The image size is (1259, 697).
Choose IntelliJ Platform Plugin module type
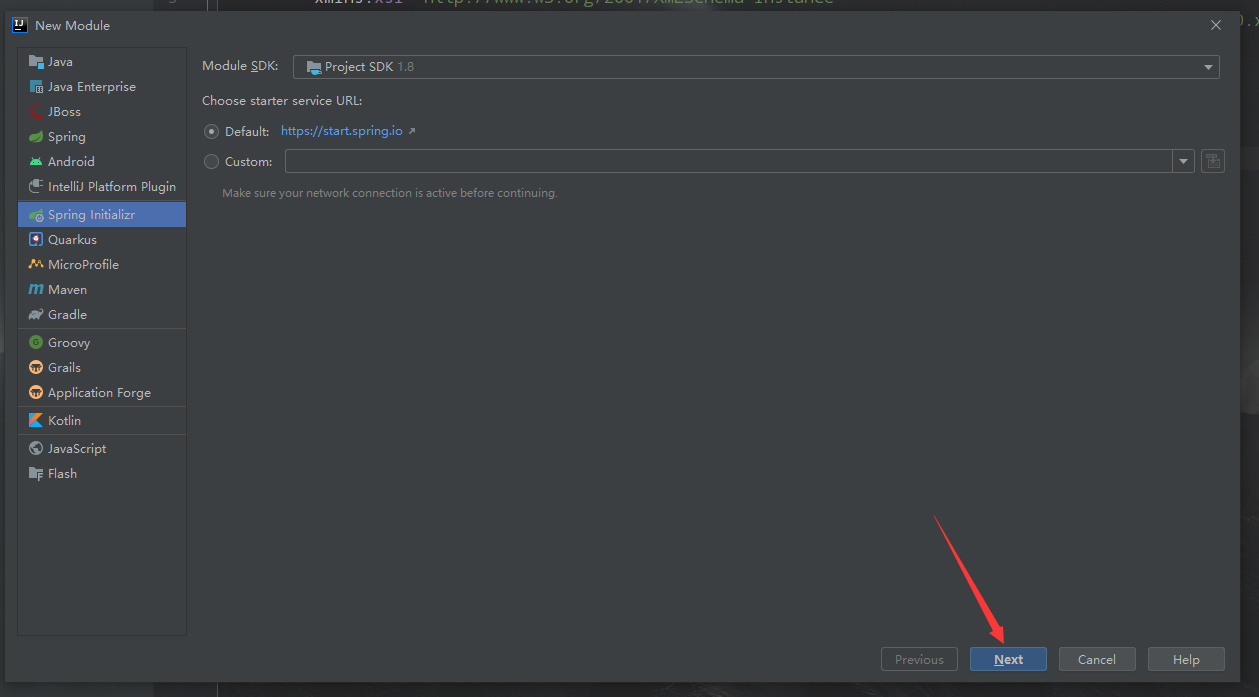tap(102, 187)
